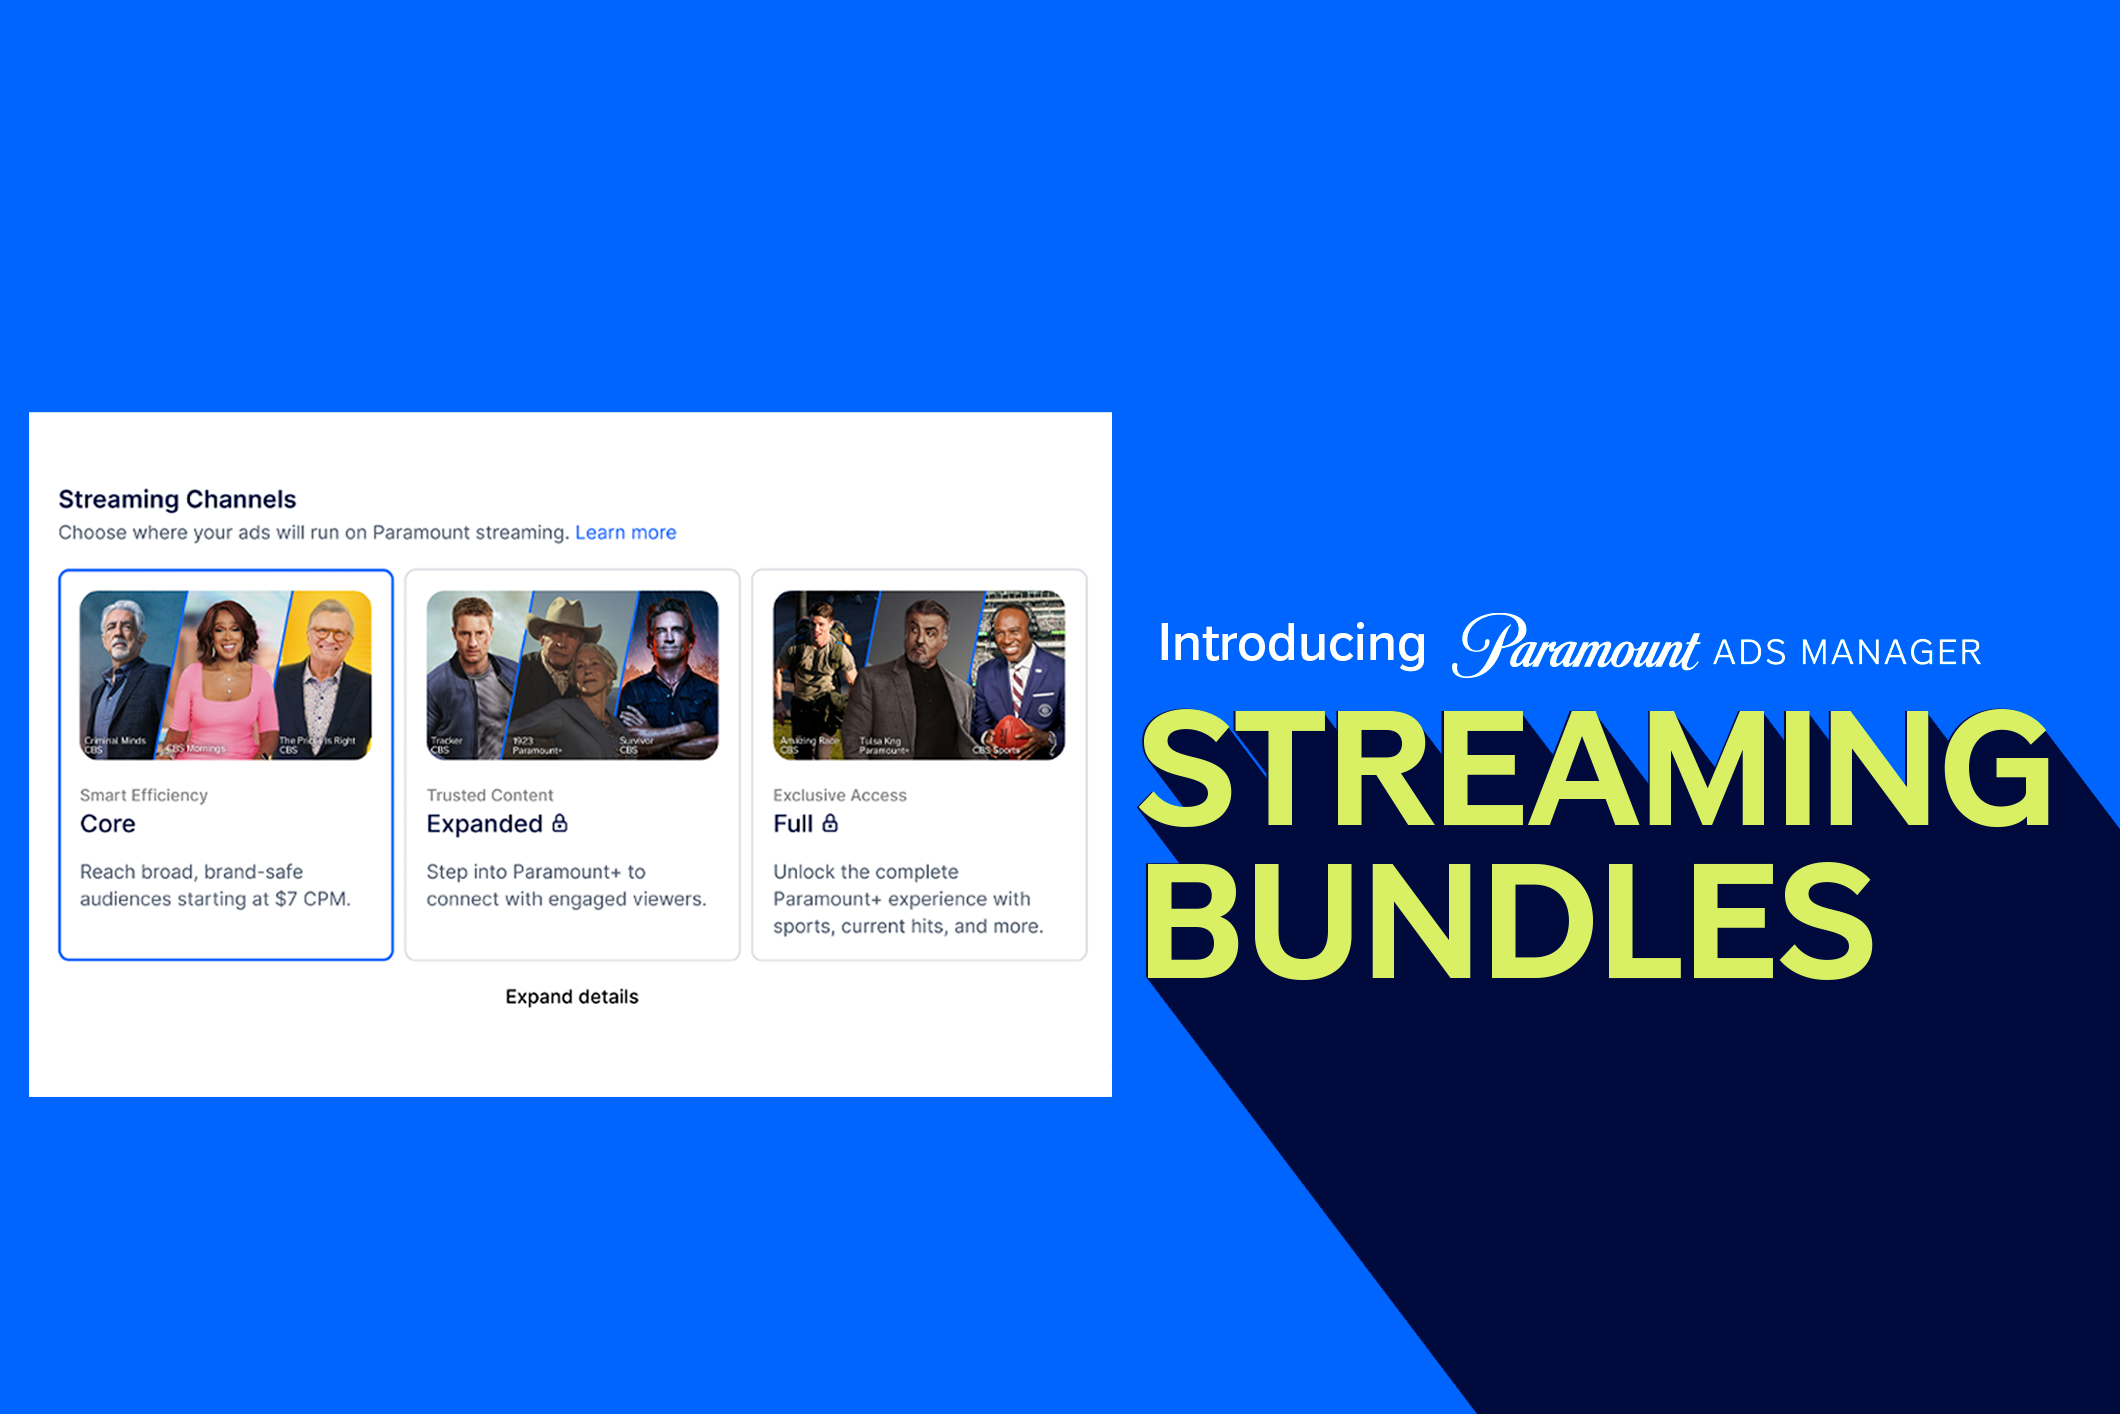Select the Core bundle title
The height and width of the screenshot is (1414, 2120).
tap(108, 824)
